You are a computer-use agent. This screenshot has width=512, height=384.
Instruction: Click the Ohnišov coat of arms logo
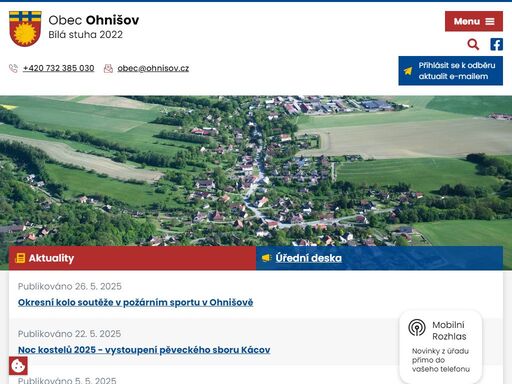25,29
